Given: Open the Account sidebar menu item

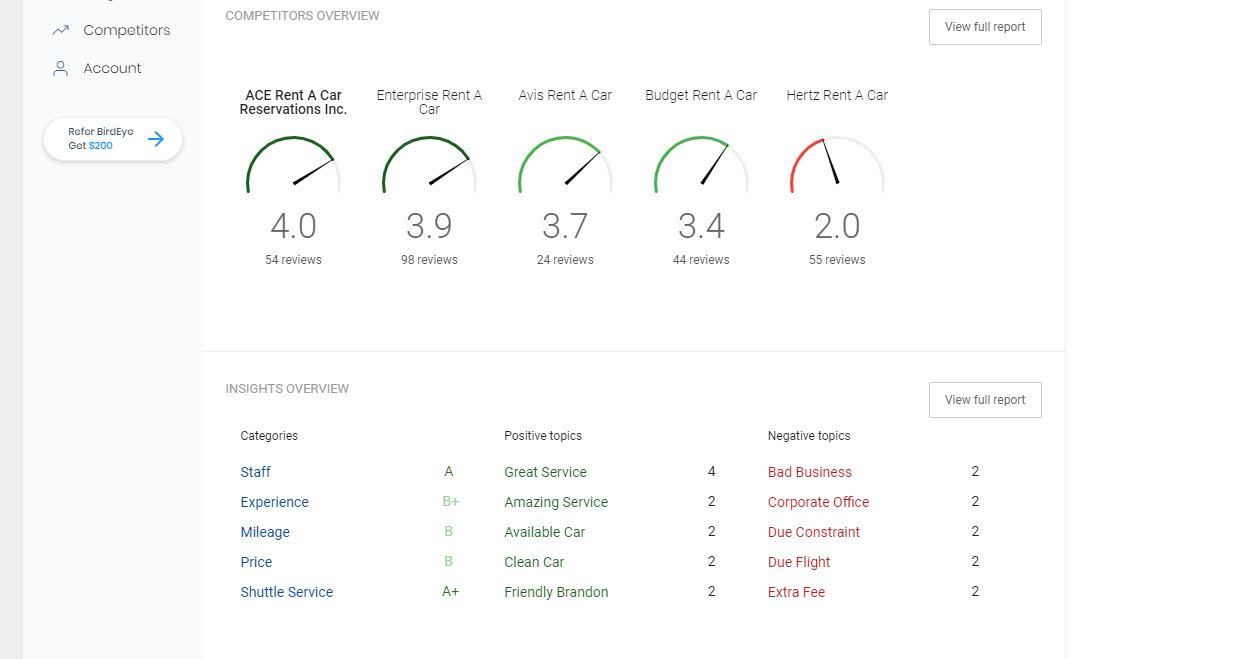Looking at the screenshot, I should pyautogui.click(x=112, y=68).
